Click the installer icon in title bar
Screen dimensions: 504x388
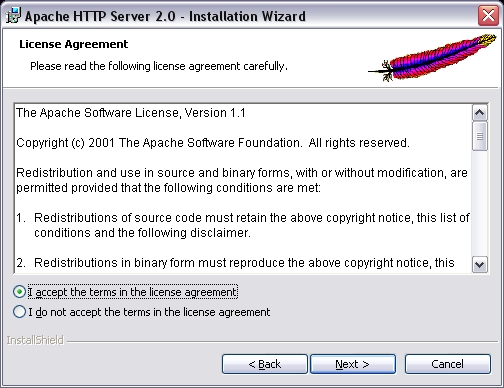pyautogui.click(x=13, y=16)
